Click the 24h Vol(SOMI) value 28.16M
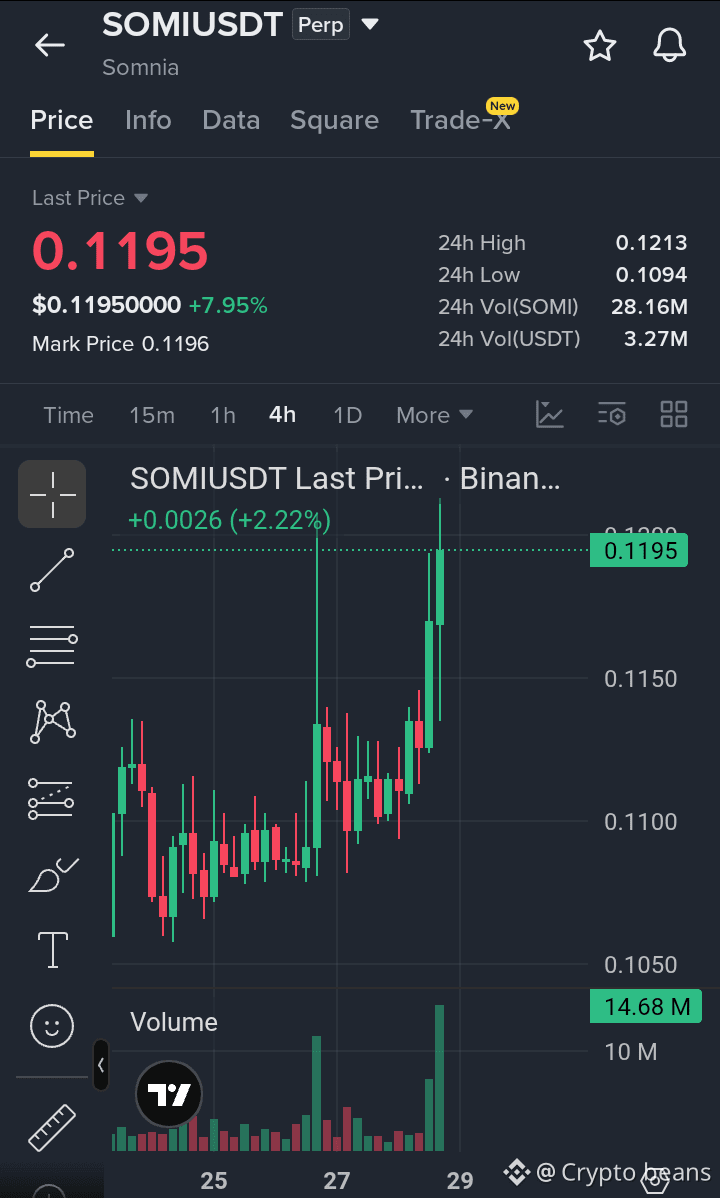 [x=649, y=307]
